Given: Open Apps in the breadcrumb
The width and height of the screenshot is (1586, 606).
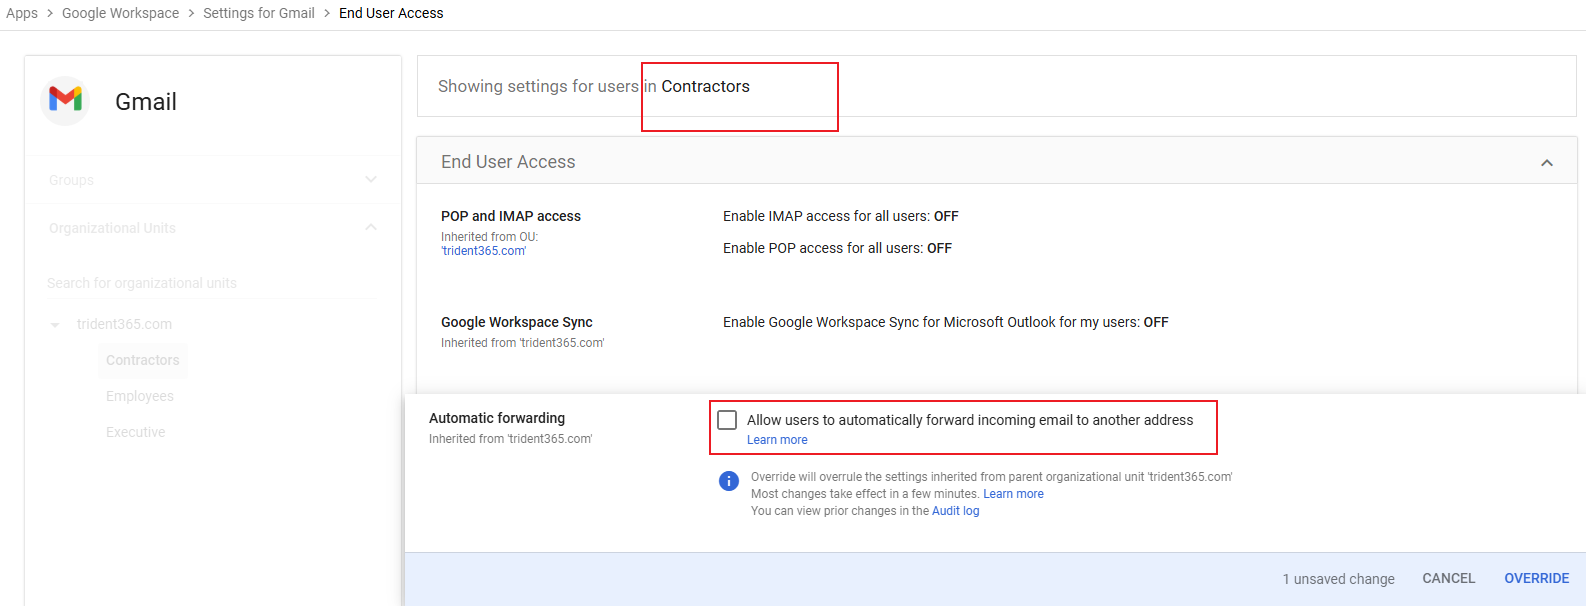Looking at the screenshot, I should 22,13.
